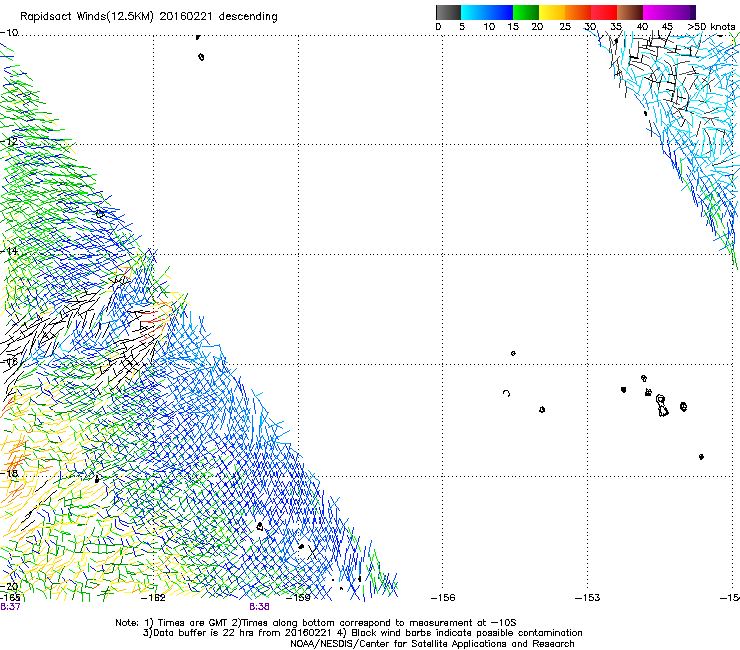Select the '20' wind speed scale label

click(x=537, y=26)
